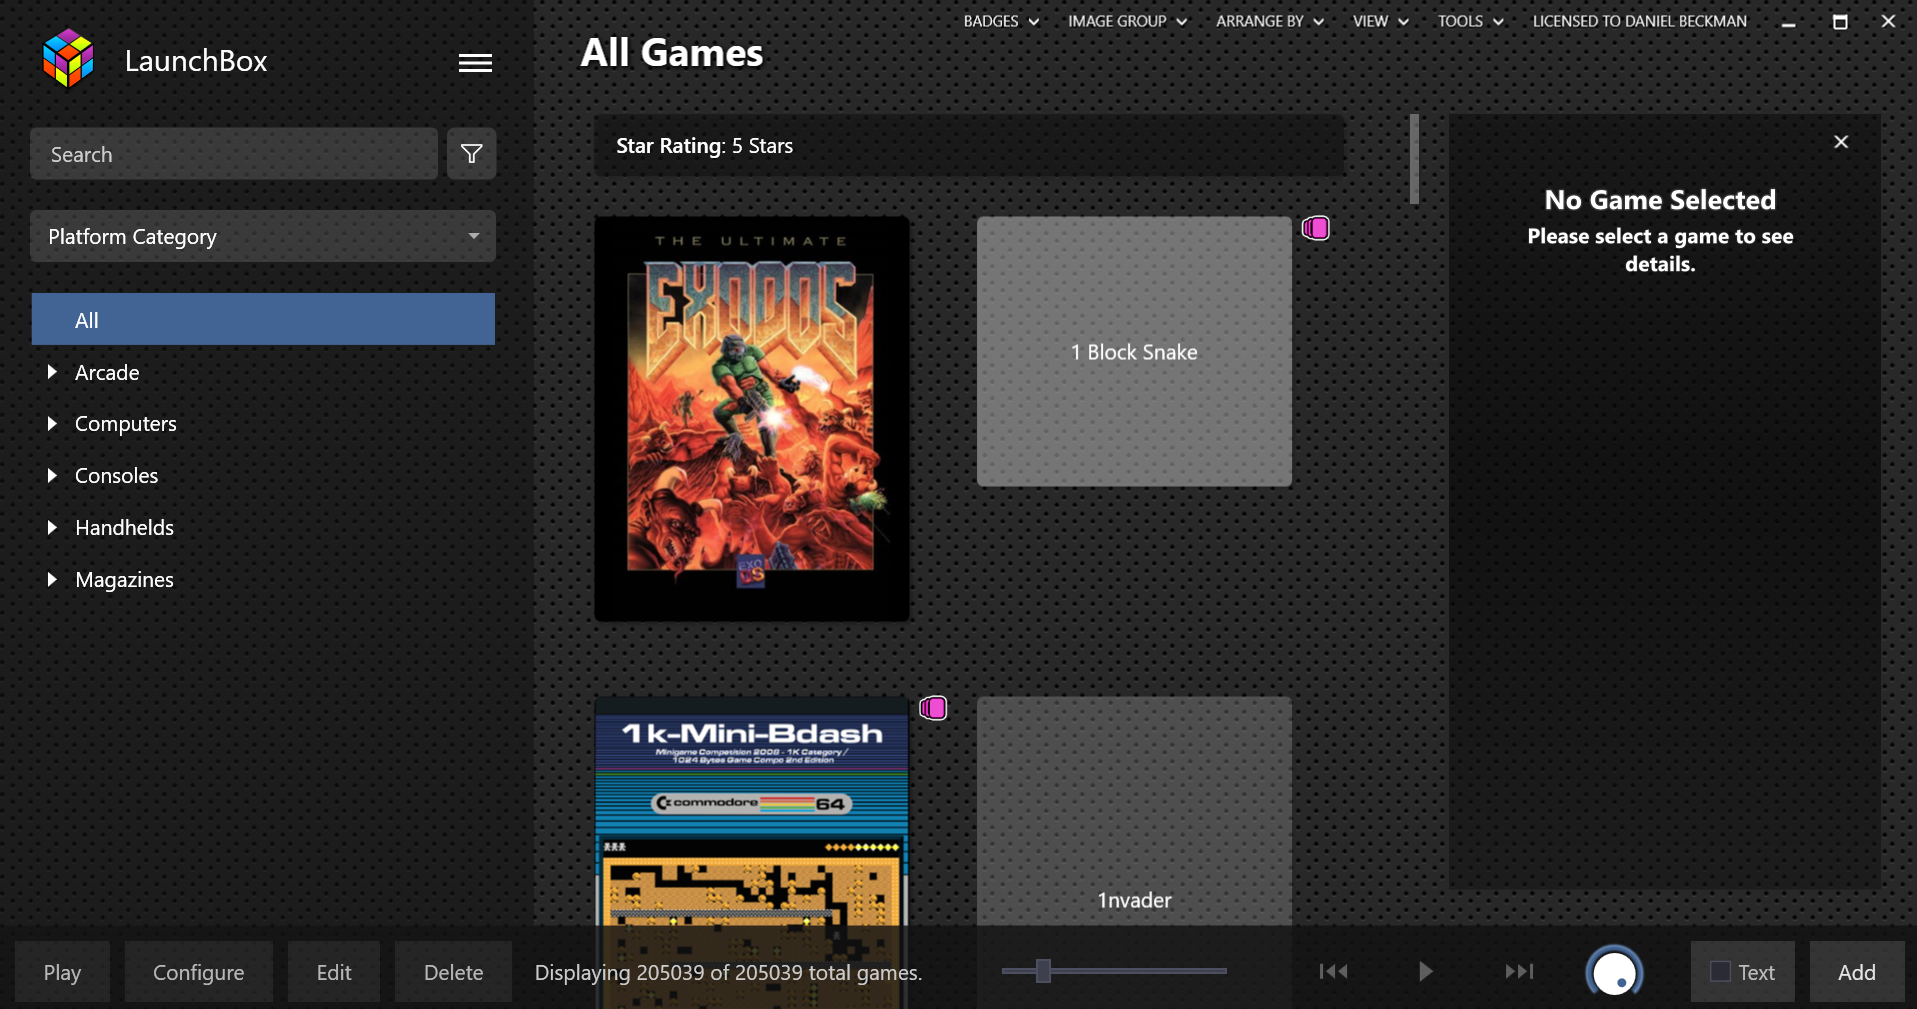Click the Add button
The width and height of the screenshot is (1917, 1009).
1857,972
